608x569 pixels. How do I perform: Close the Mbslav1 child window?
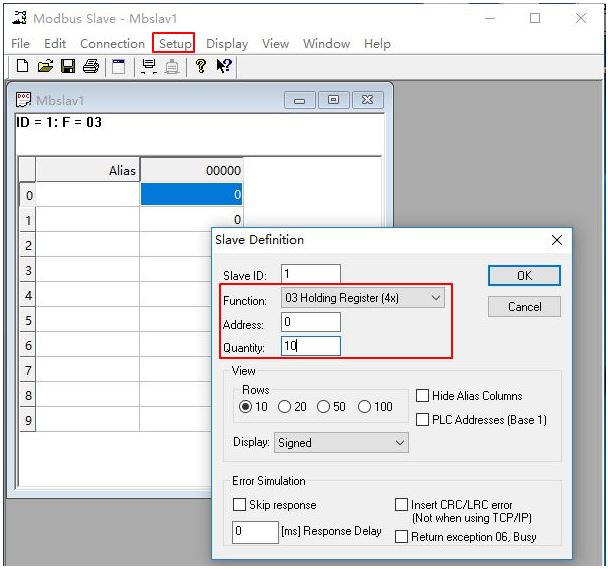pos(367,100)
